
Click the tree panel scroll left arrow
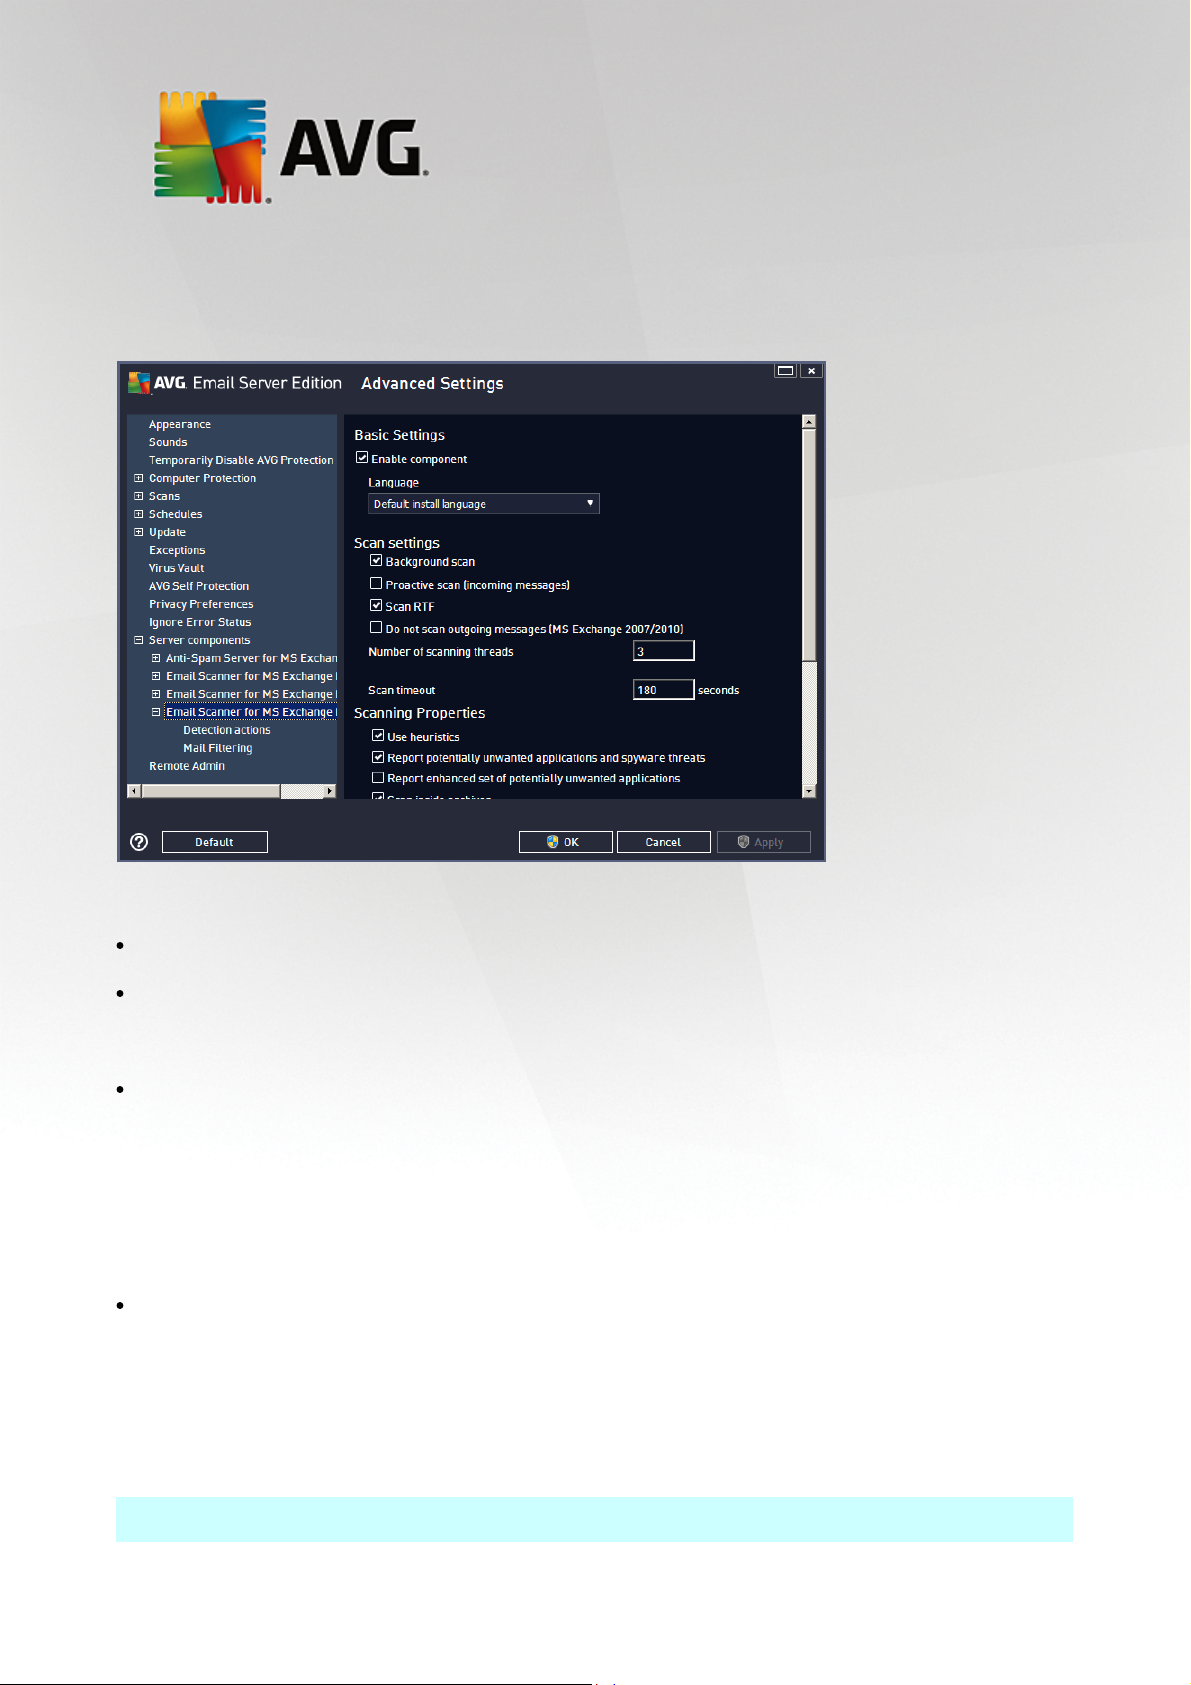pyautogui.click(x=134, y=791)
